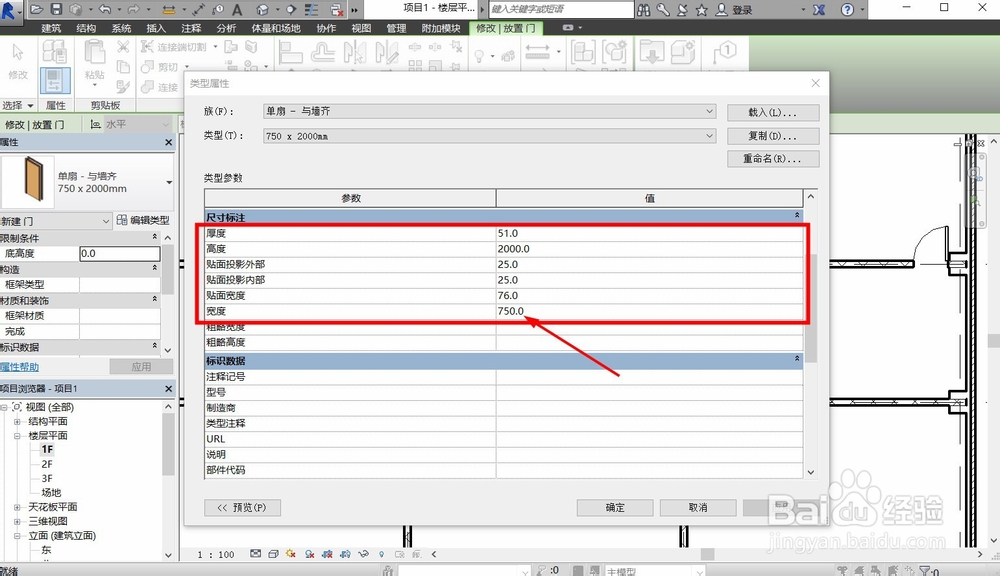
Task: Click the Load Family icon in ribbon
Action: (652, 52)
